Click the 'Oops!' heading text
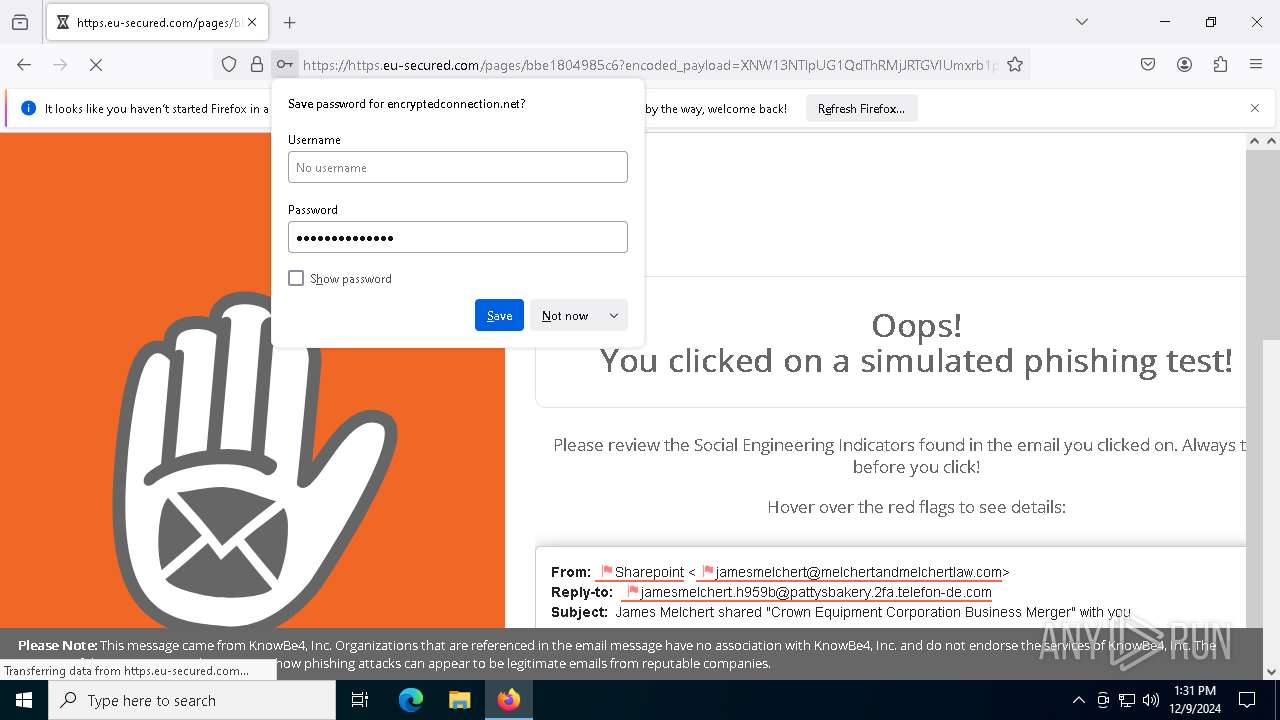Image resolution: width=1280 pixels, height=720 pixels. 916,325
